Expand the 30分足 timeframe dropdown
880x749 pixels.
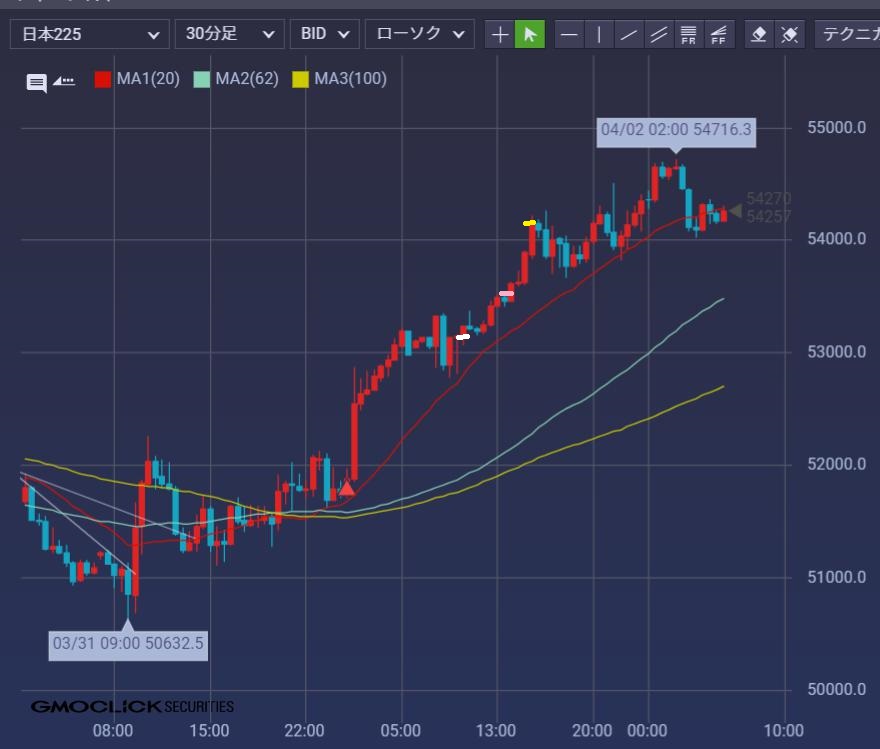[229, 34]
